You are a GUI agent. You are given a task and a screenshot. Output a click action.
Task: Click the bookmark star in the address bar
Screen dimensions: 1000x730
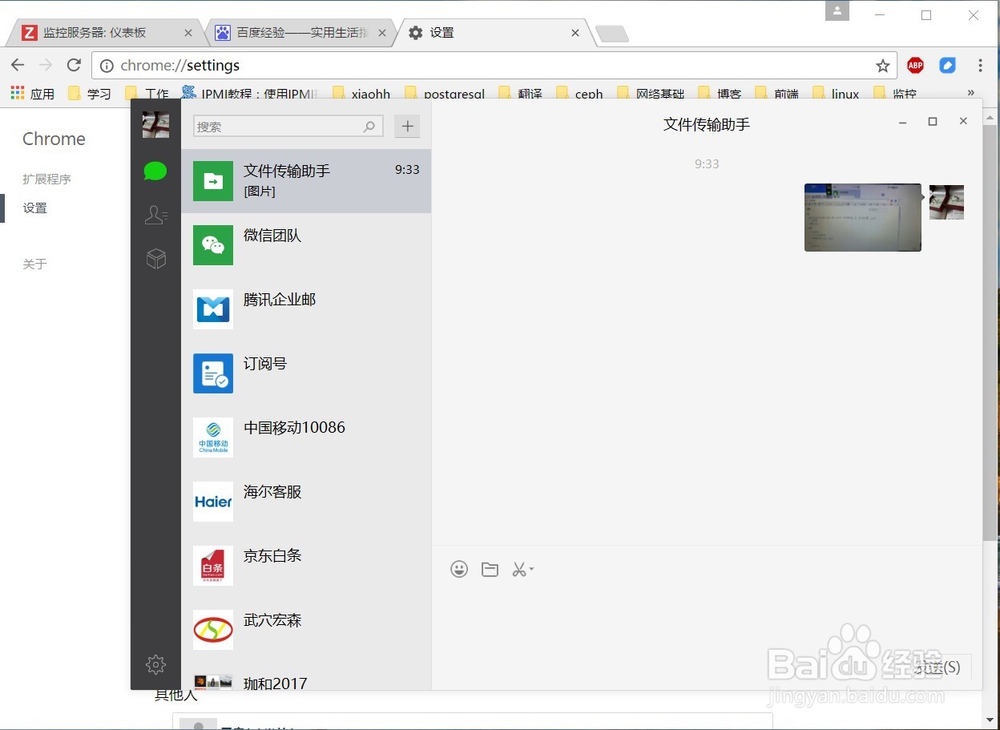coord(883,64)
